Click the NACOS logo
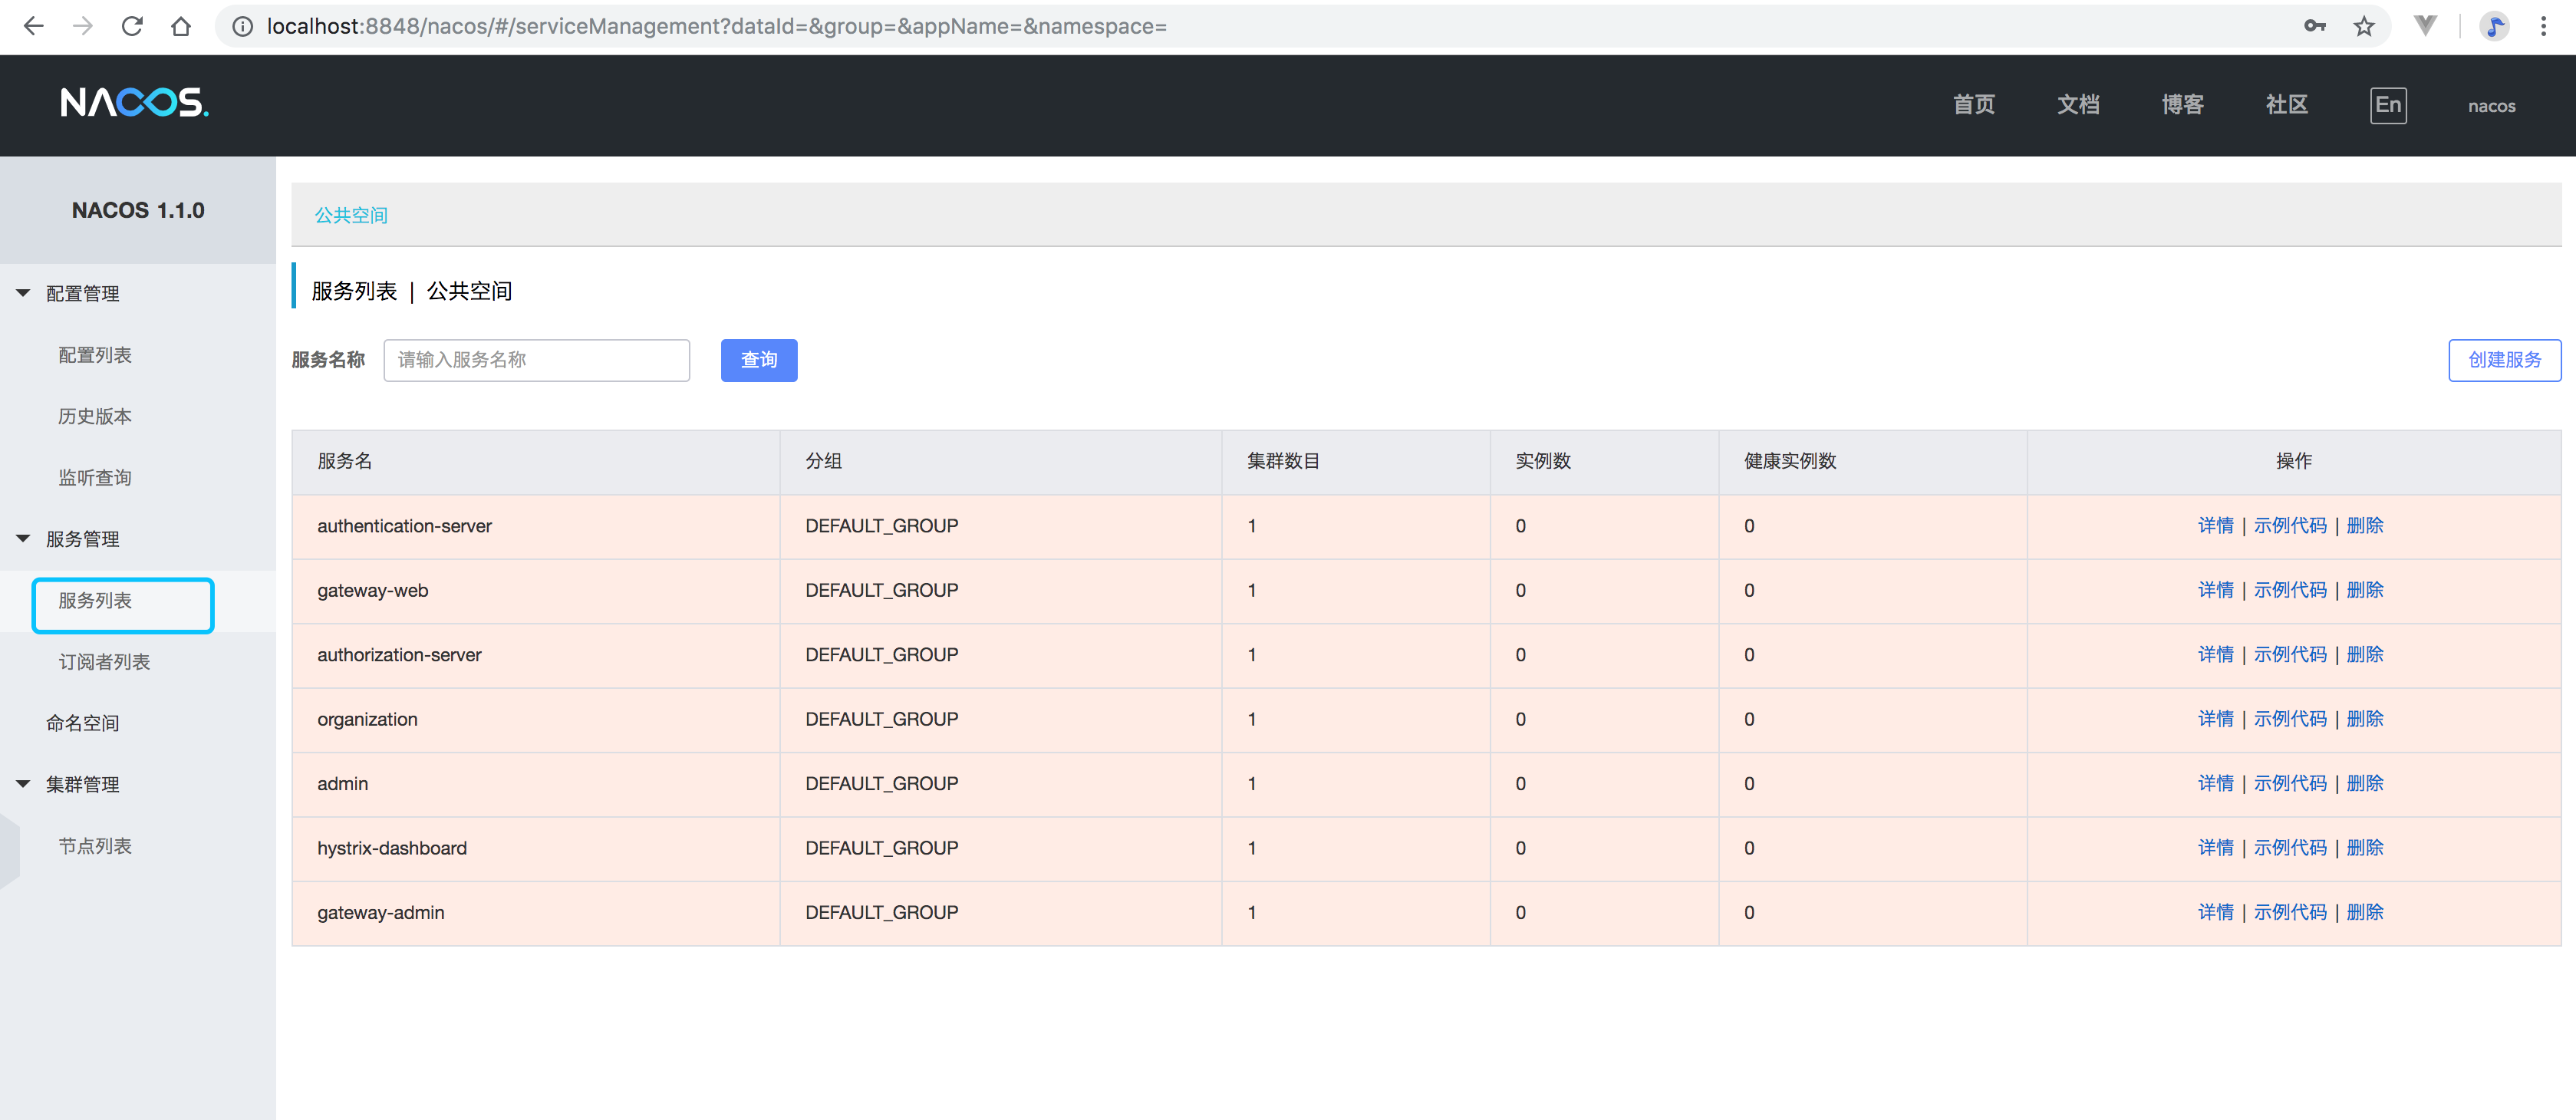The image size is (2576, 1120). coord(134,103)
